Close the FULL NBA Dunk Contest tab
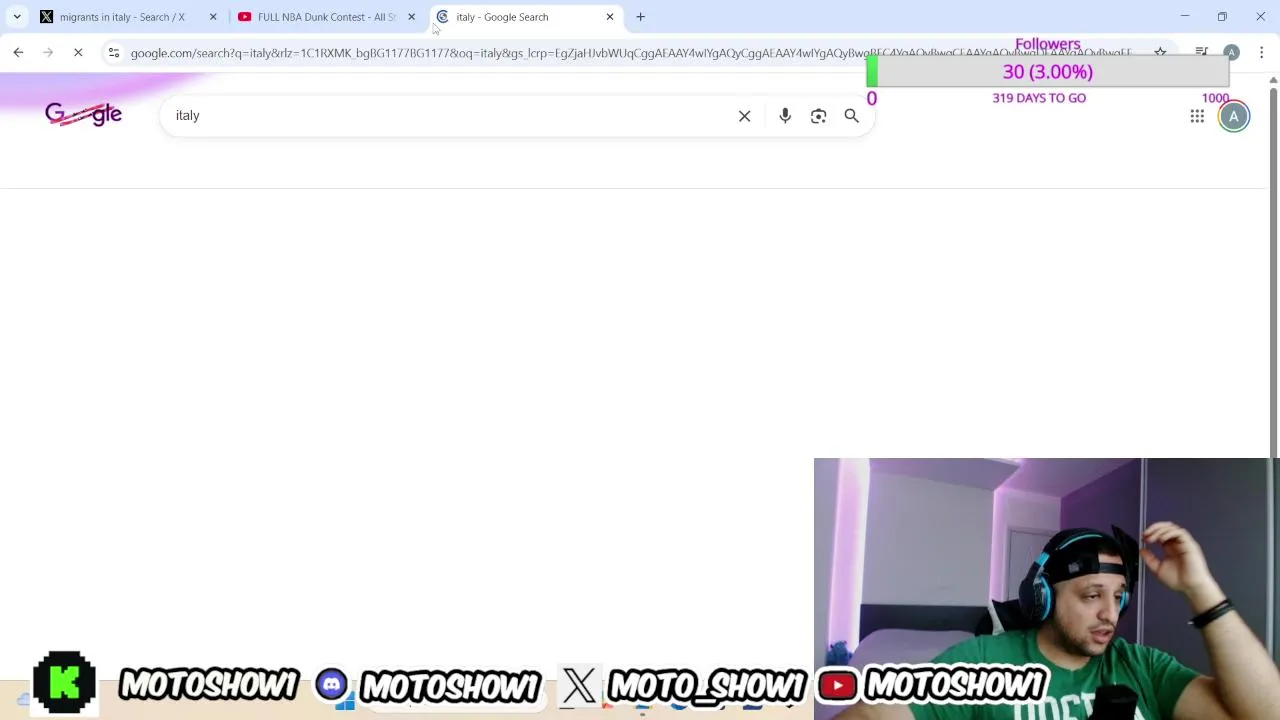Screen dimensions: 1280x720 [411, 17]
